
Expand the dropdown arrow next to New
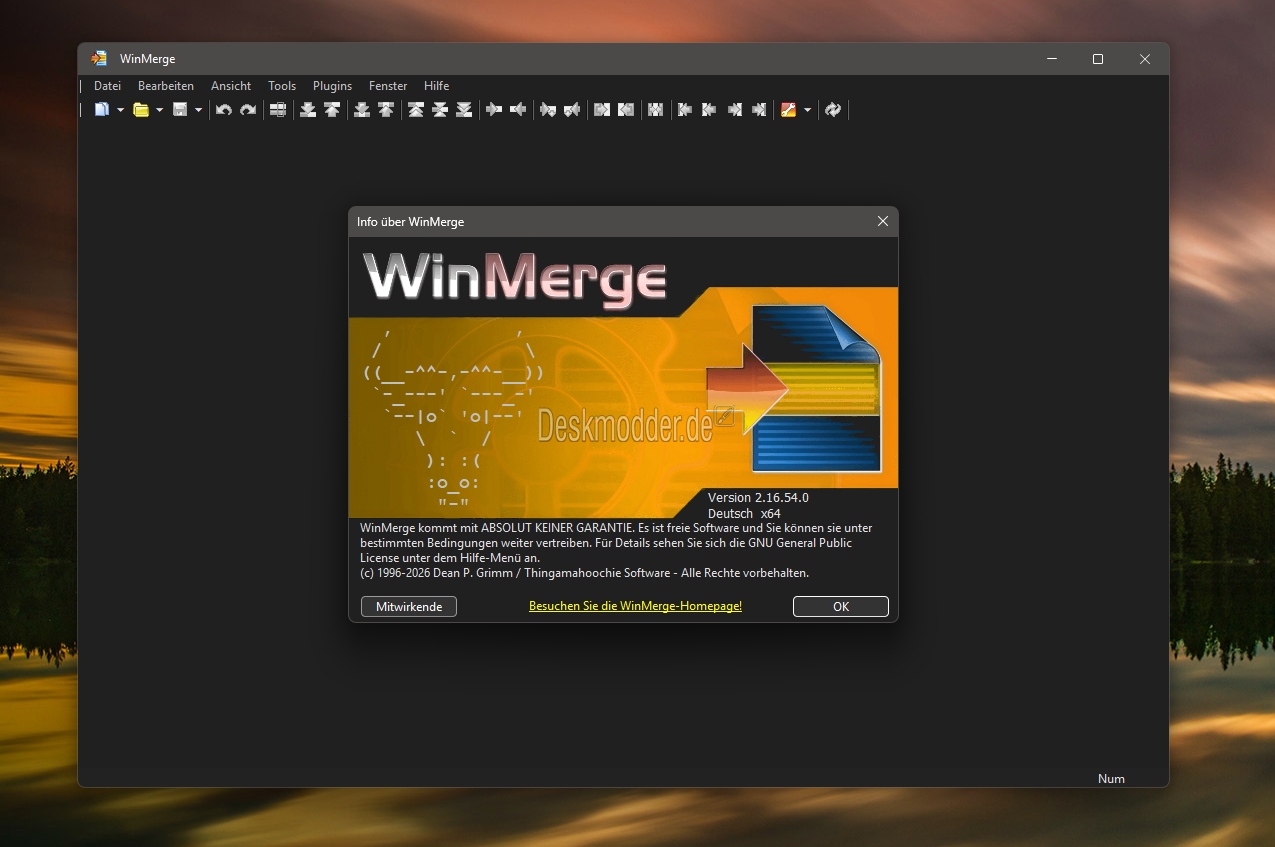[120, 110]
